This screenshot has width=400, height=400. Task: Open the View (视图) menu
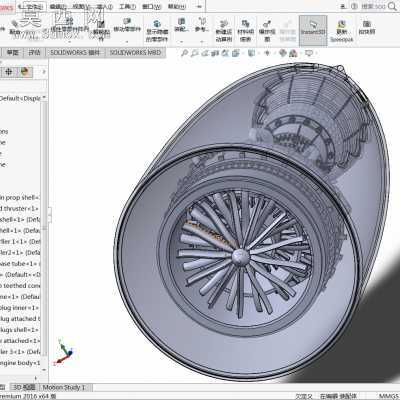[80, 6]
